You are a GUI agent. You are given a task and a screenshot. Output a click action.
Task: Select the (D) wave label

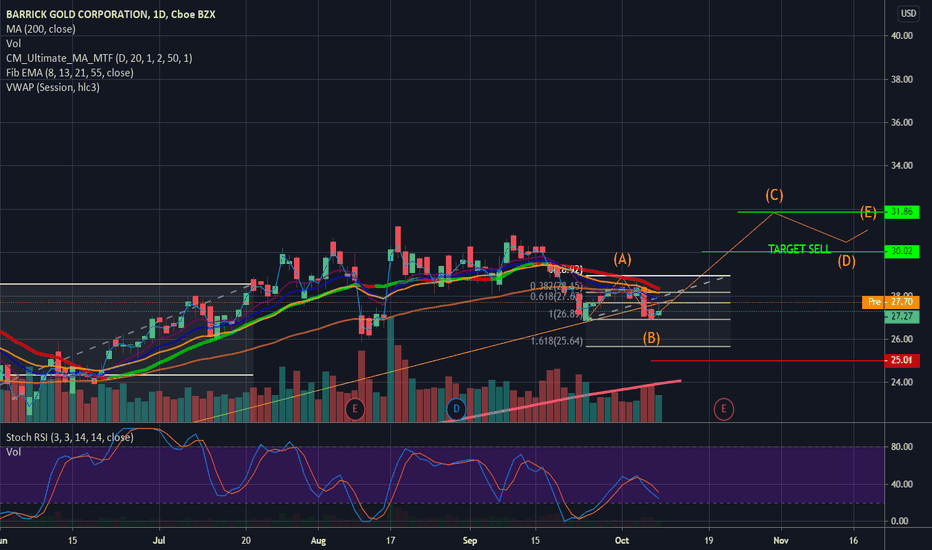coord(846,261)
